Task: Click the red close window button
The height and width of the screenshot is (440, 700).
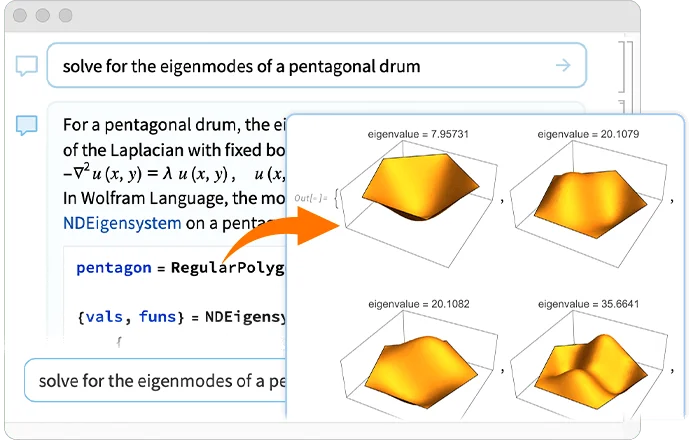Action: point(20,15)
